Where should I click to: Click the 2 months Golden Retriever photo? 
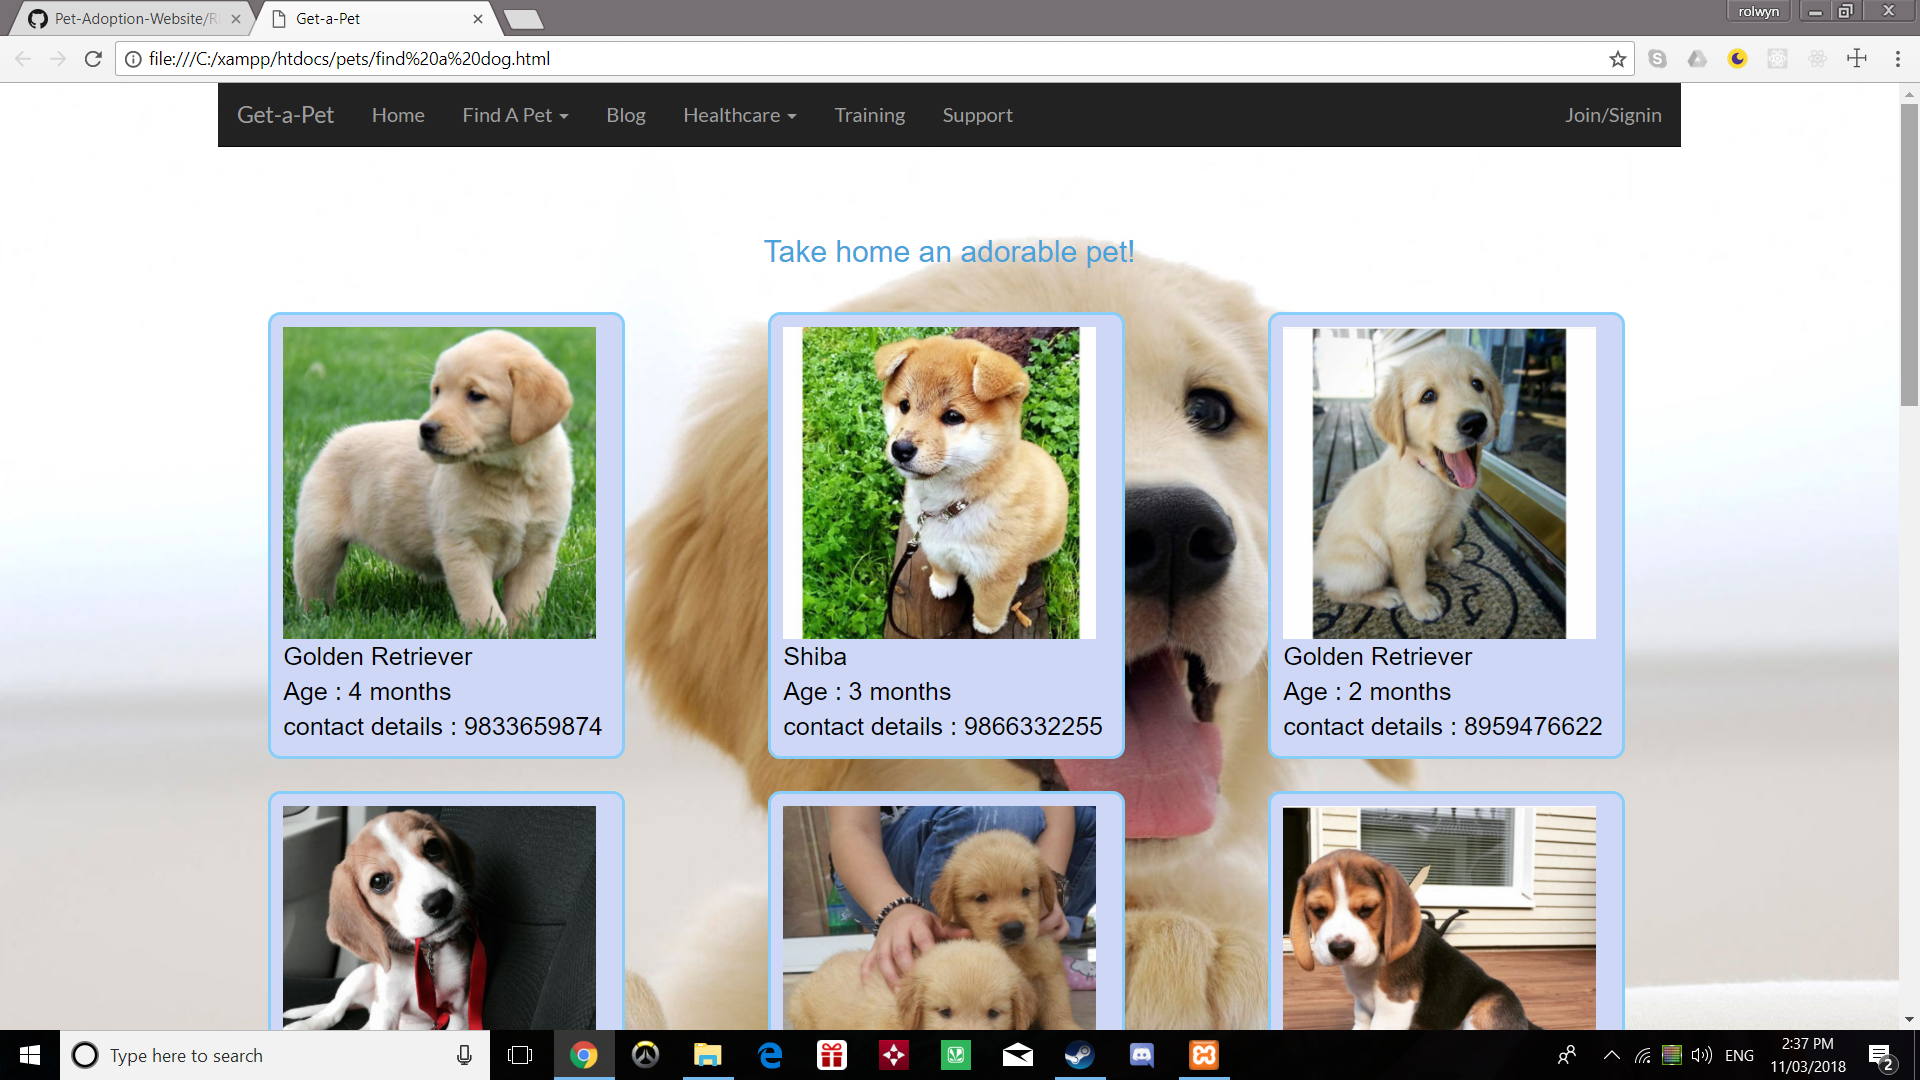(x=1439, y=483)
